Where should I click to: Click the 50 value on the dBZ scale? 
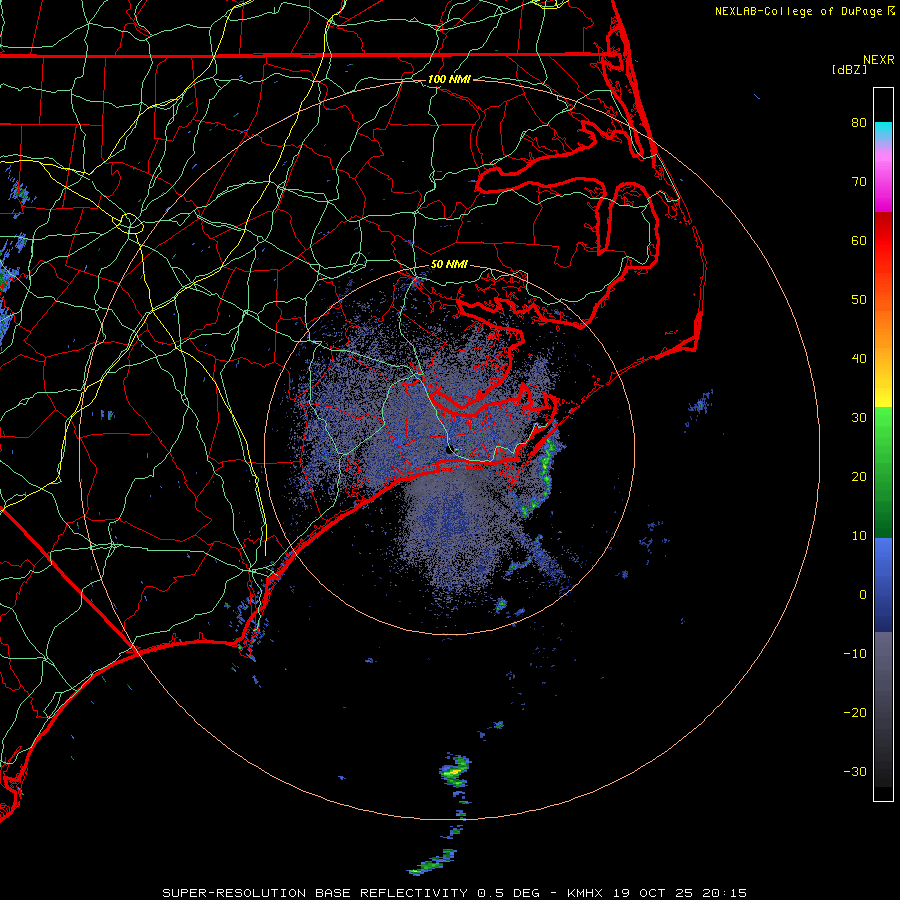859,300
